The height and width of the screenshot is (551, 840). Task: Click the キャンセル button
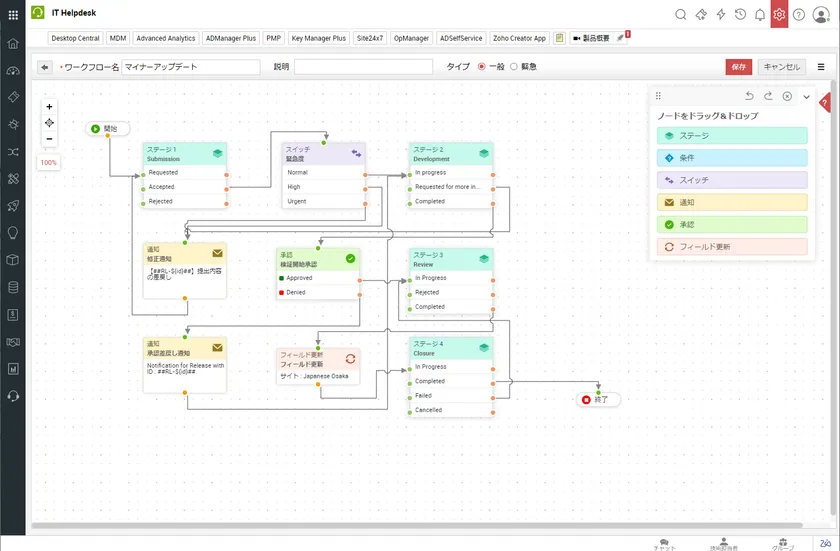pyautogui.click(x=781, y=67)
